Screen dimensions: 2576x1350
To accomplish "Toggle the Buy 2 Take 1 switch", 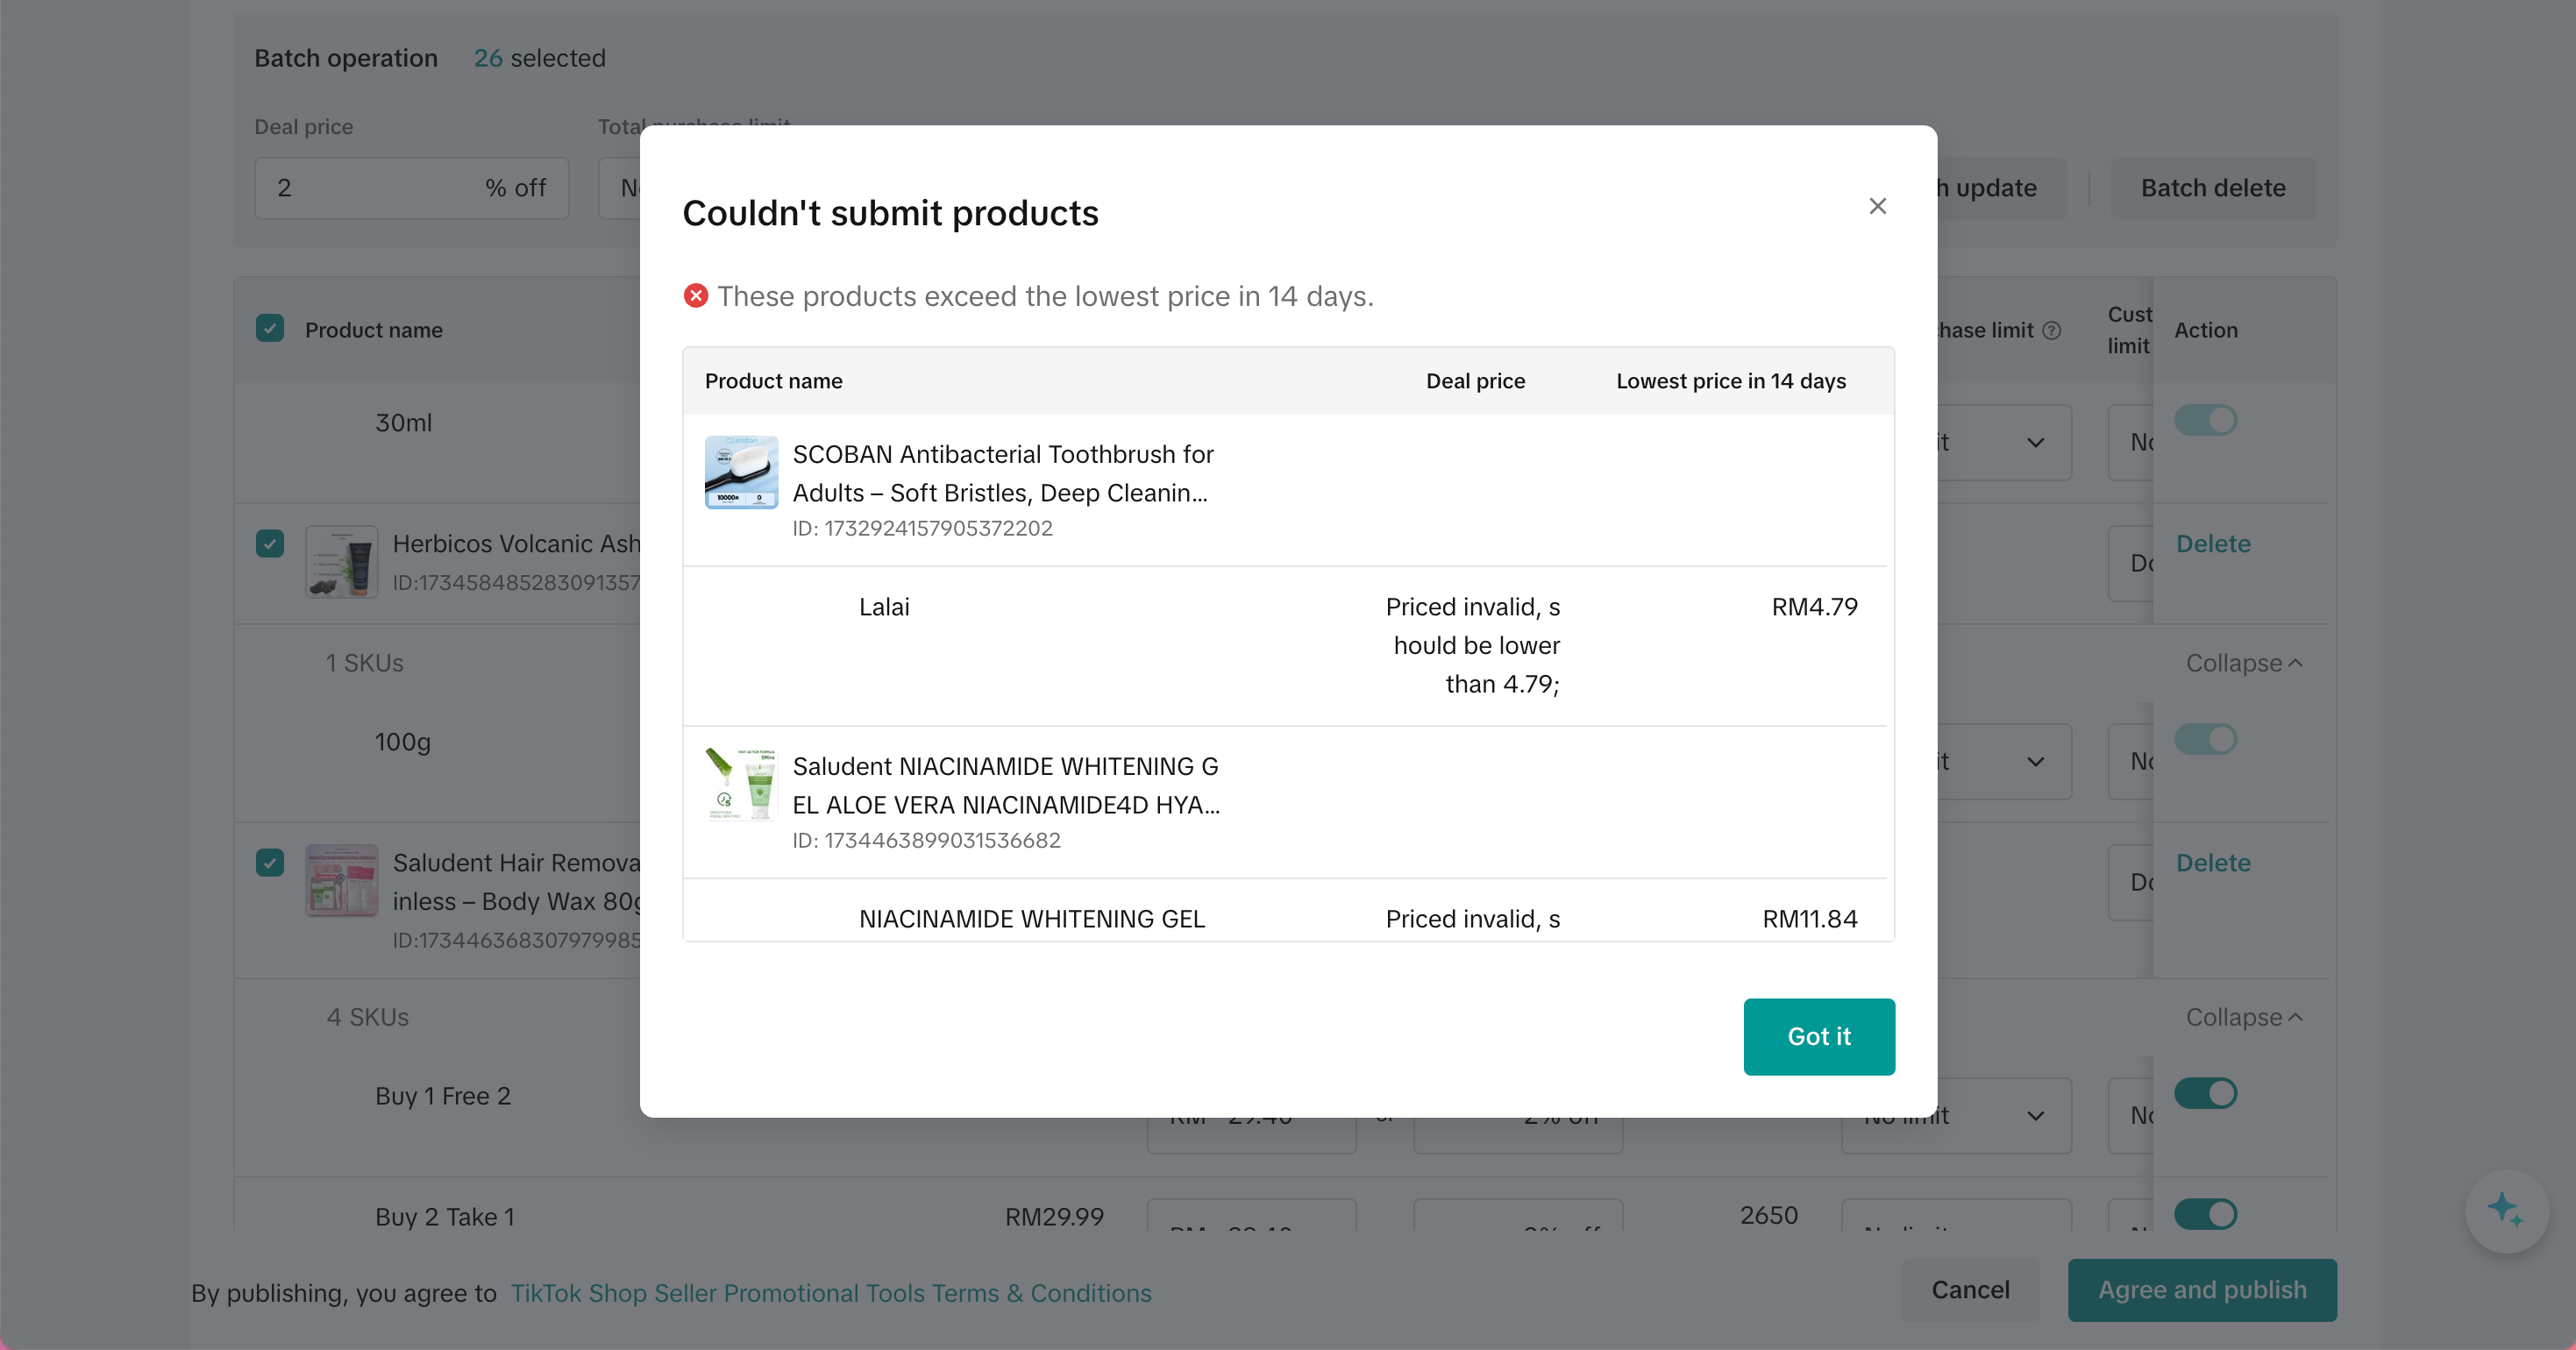I will 2205,1214.
